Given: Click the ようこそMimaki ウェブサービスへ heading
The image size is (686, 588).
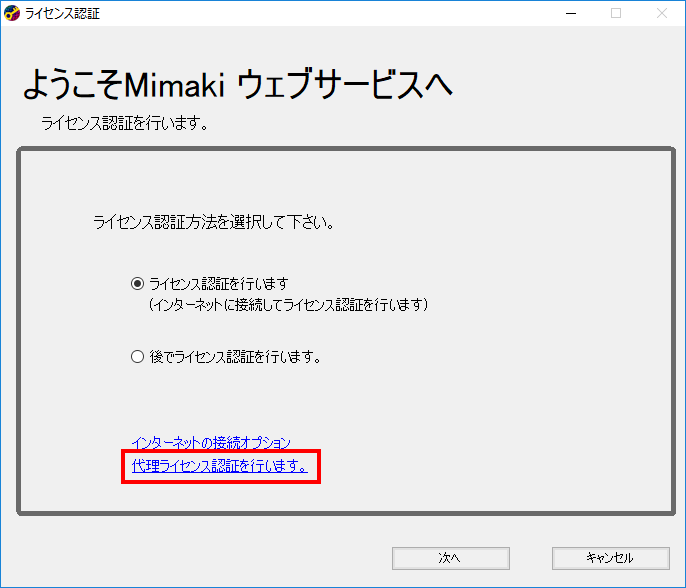Looking at the screenshot, I should point(238,84).
